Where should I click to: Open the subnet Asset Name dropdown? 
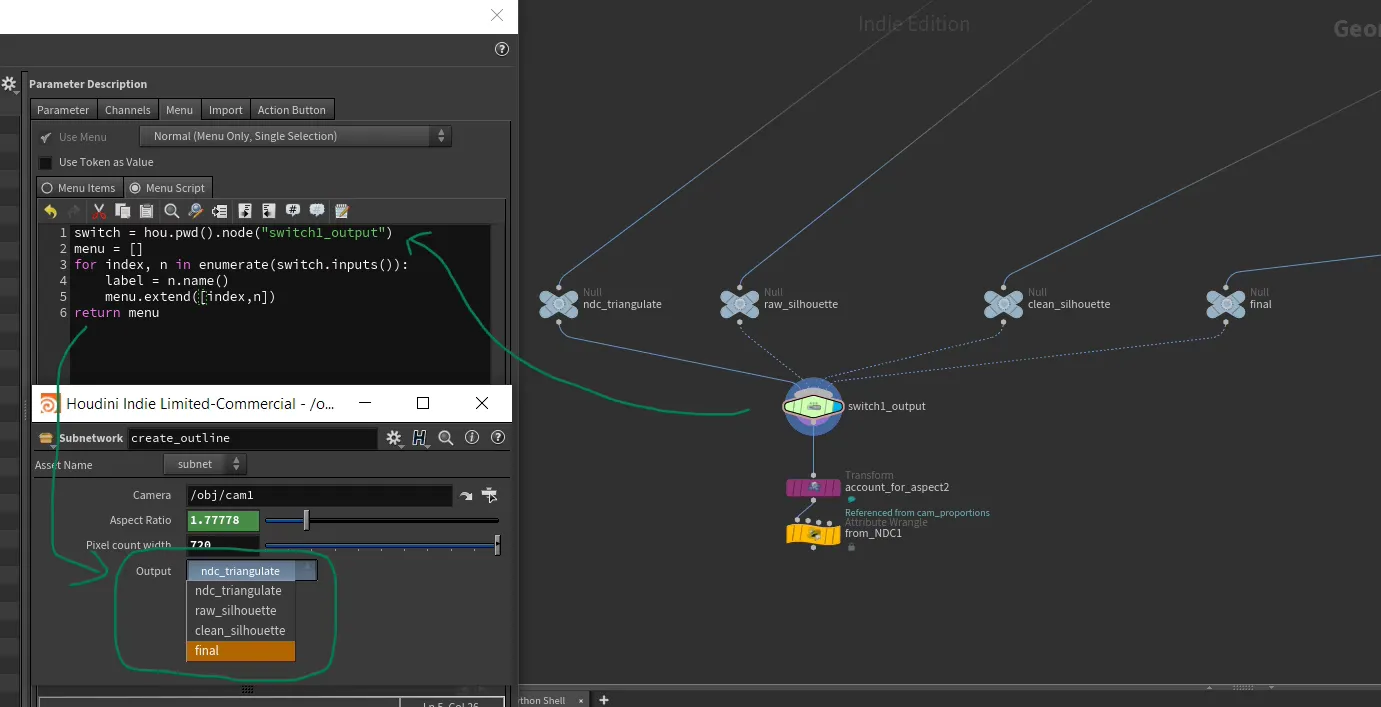tap(204, 464)
